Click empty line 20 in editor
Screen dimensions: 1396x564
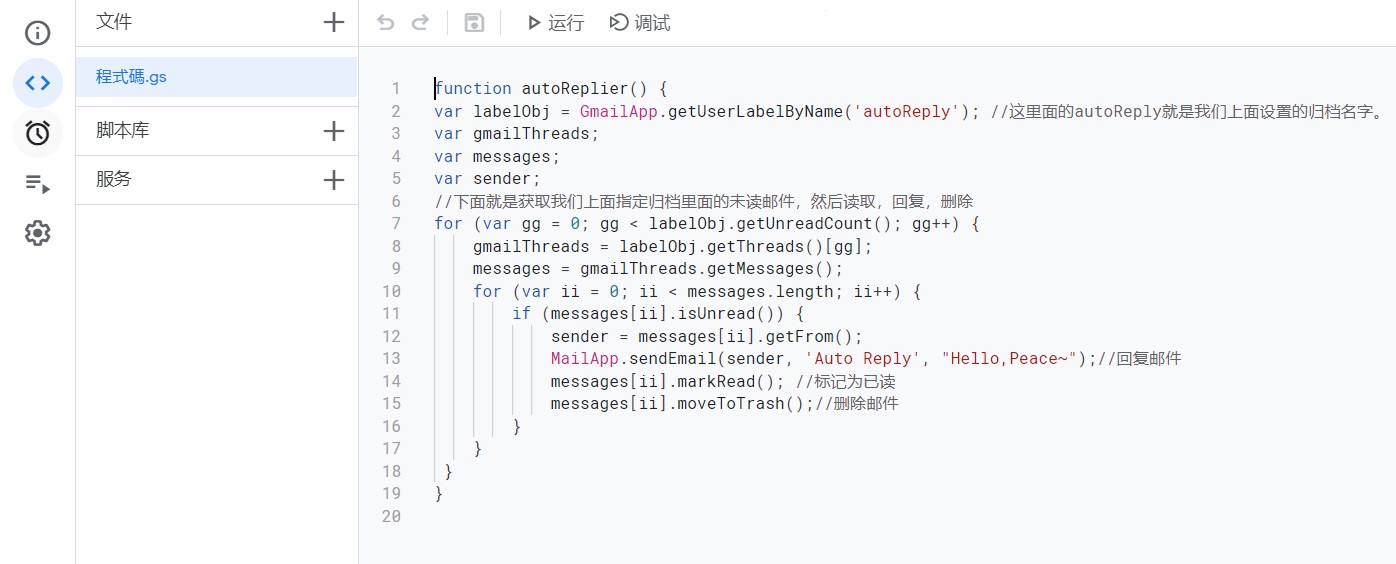900,516
